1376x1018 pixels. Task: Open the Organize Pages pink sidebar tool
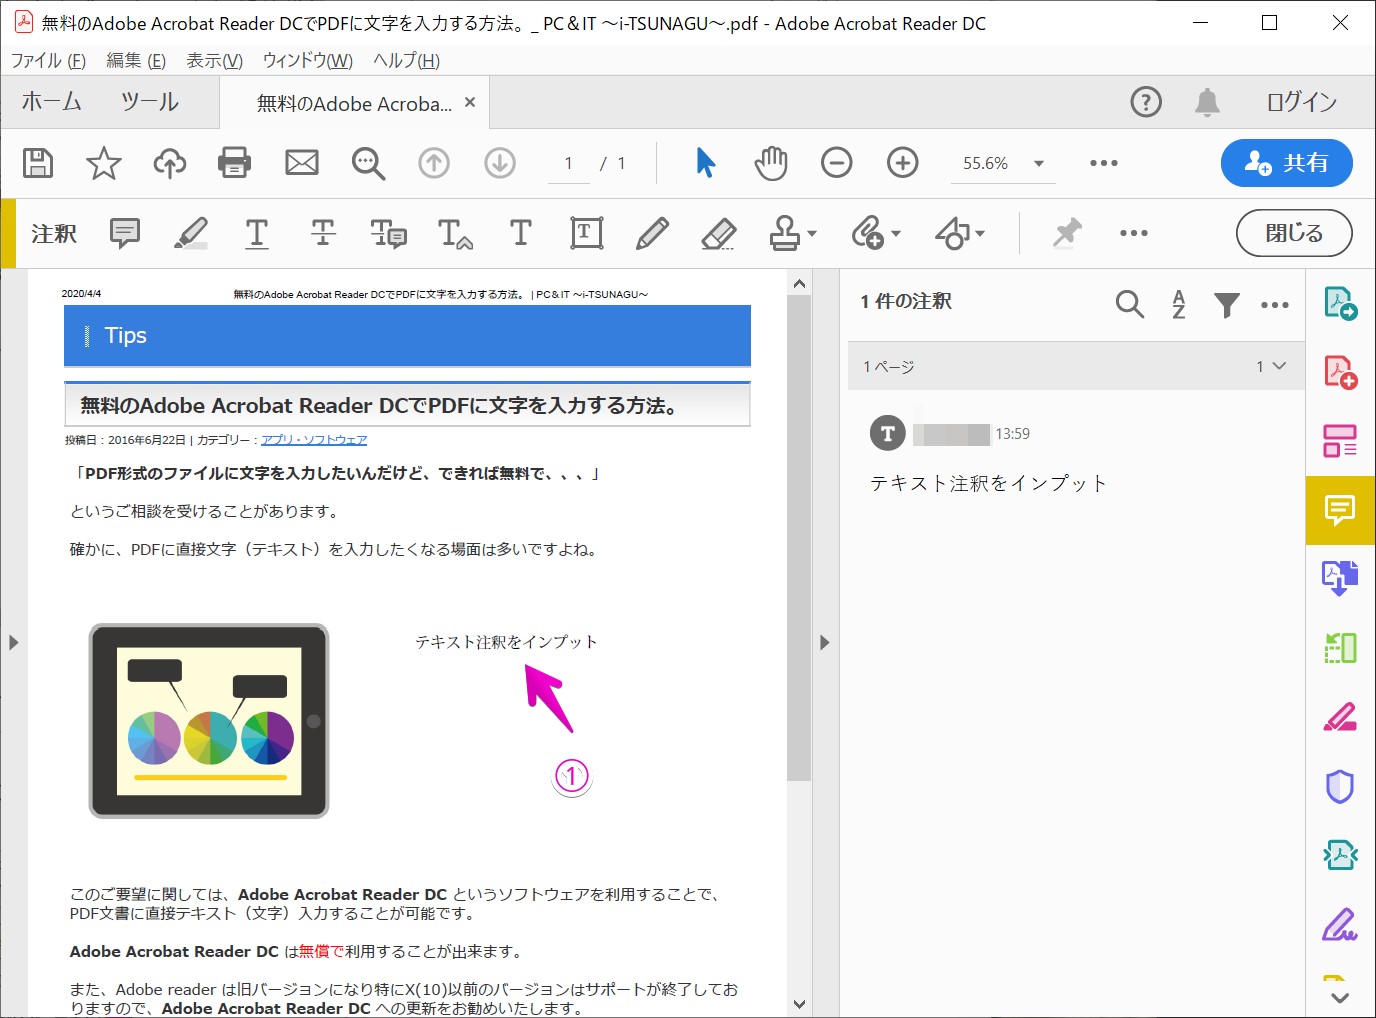(1340, 441)
